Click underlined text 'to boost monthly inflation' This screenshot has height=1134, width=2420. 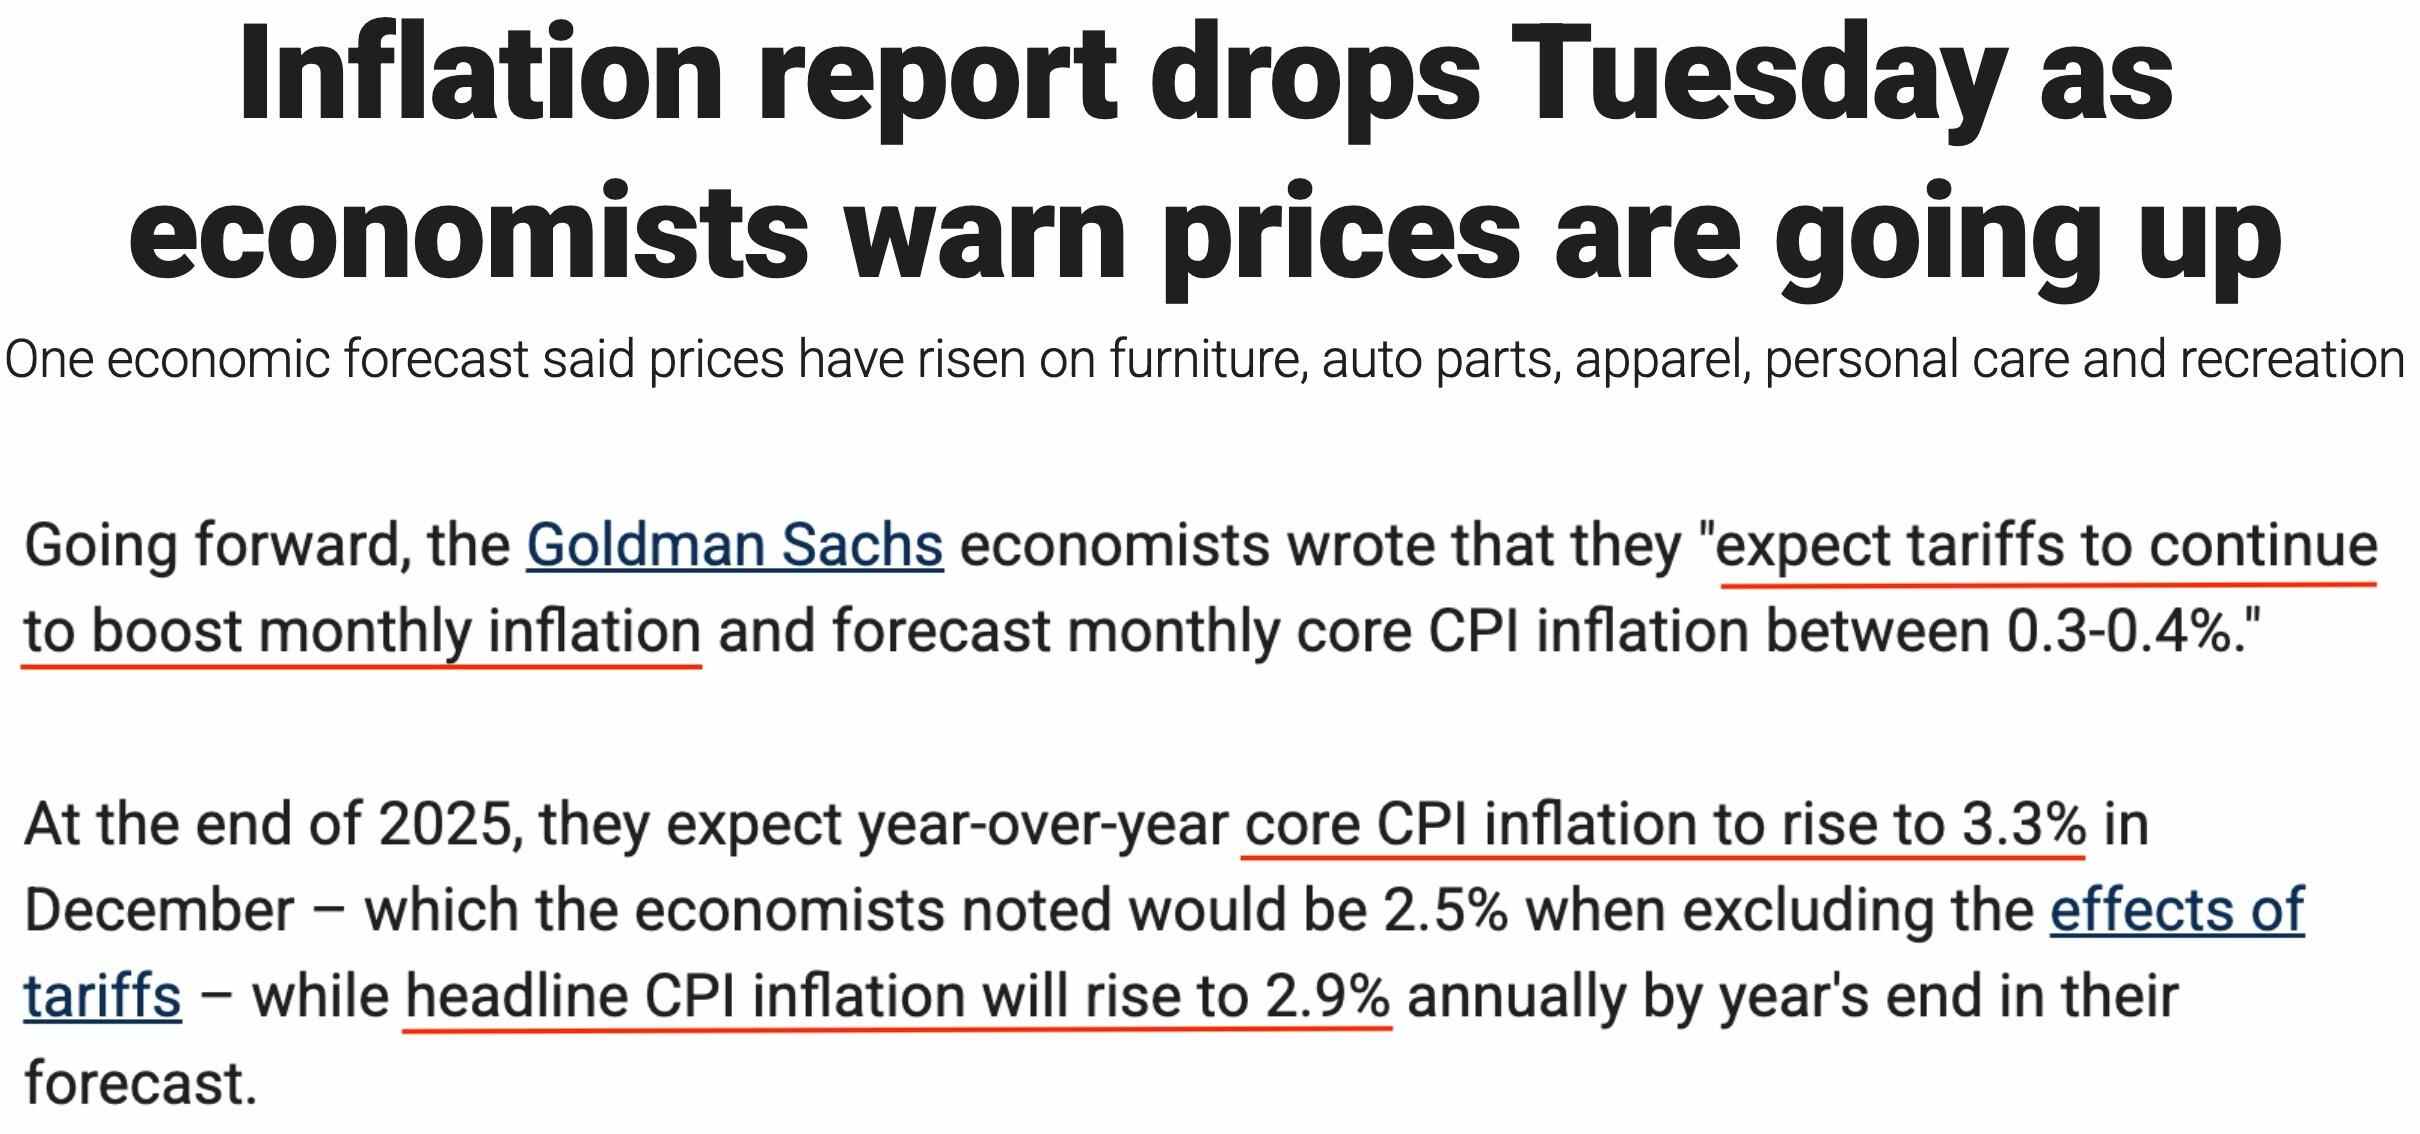(x=362, y=632)
